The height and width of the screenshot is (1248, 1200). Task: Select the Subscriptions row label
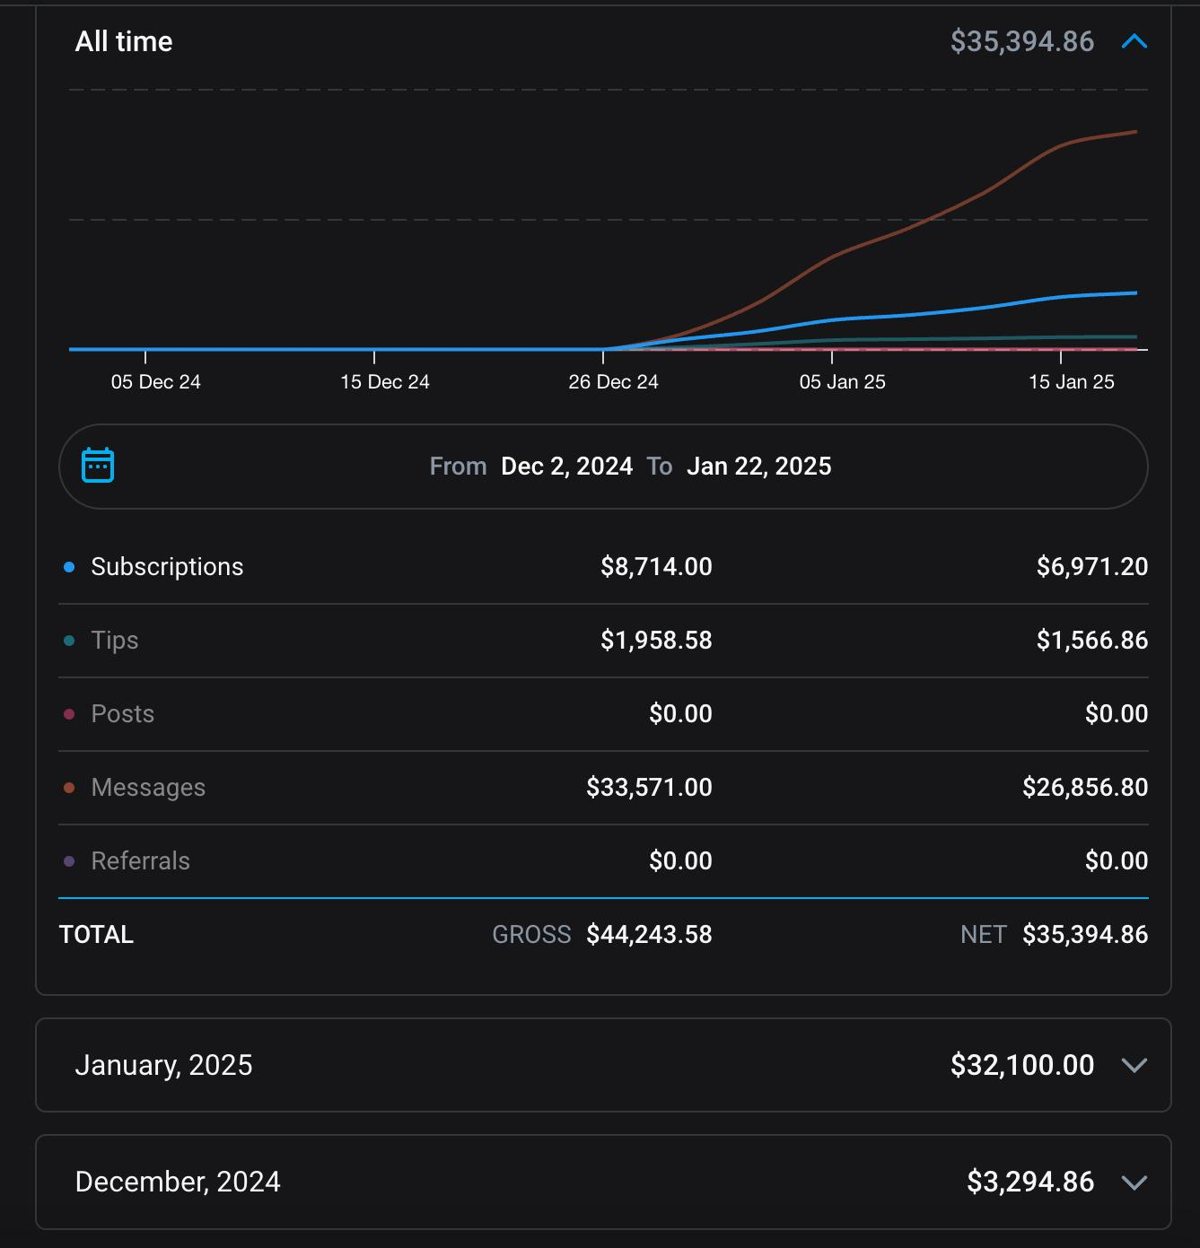click(167, 567)
